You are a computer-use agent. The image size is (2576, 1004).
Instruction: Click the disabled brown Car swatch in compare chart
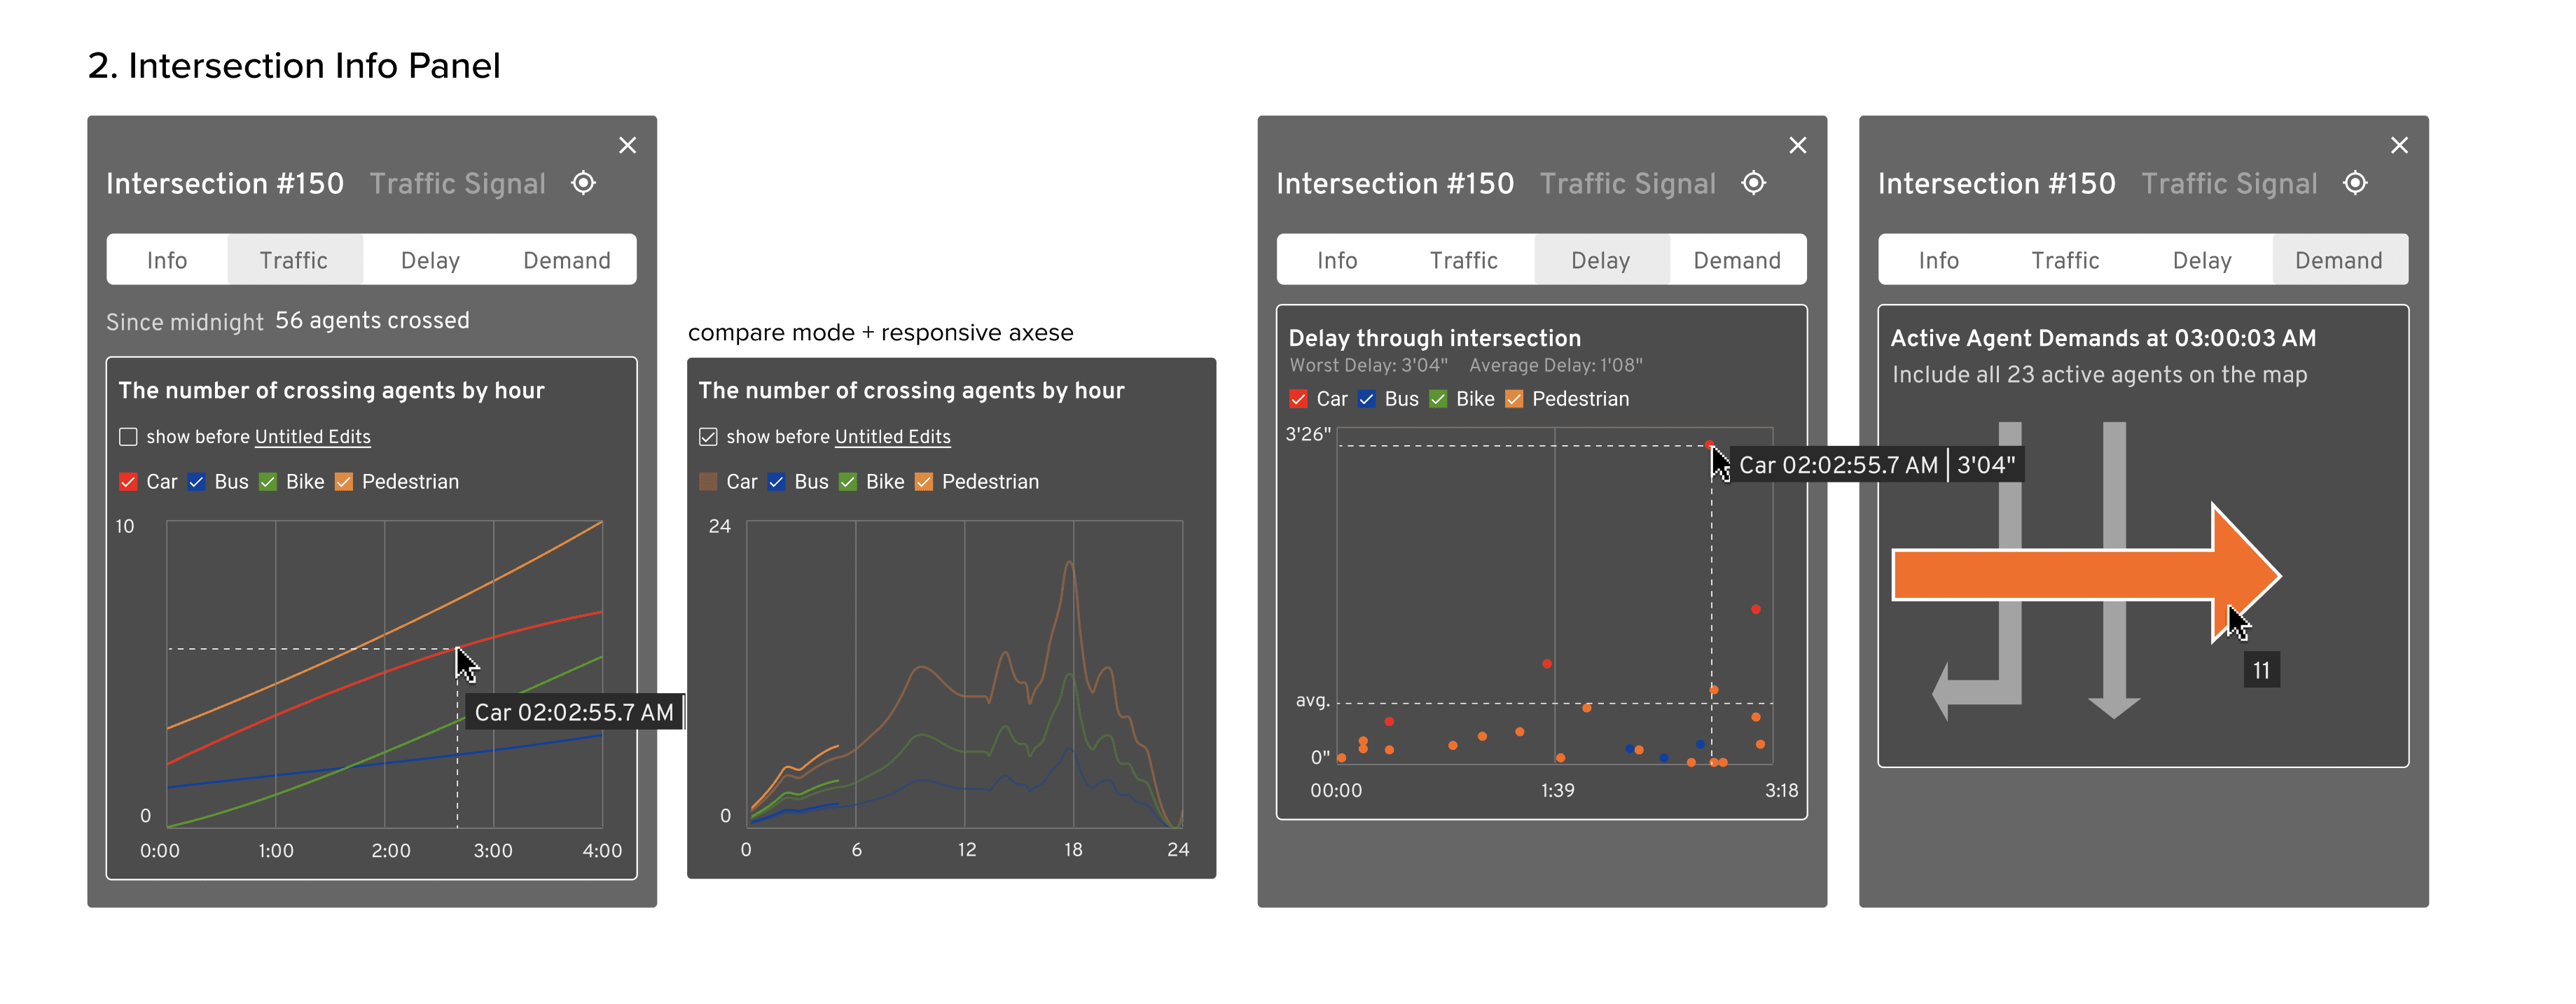click(708, 482)
